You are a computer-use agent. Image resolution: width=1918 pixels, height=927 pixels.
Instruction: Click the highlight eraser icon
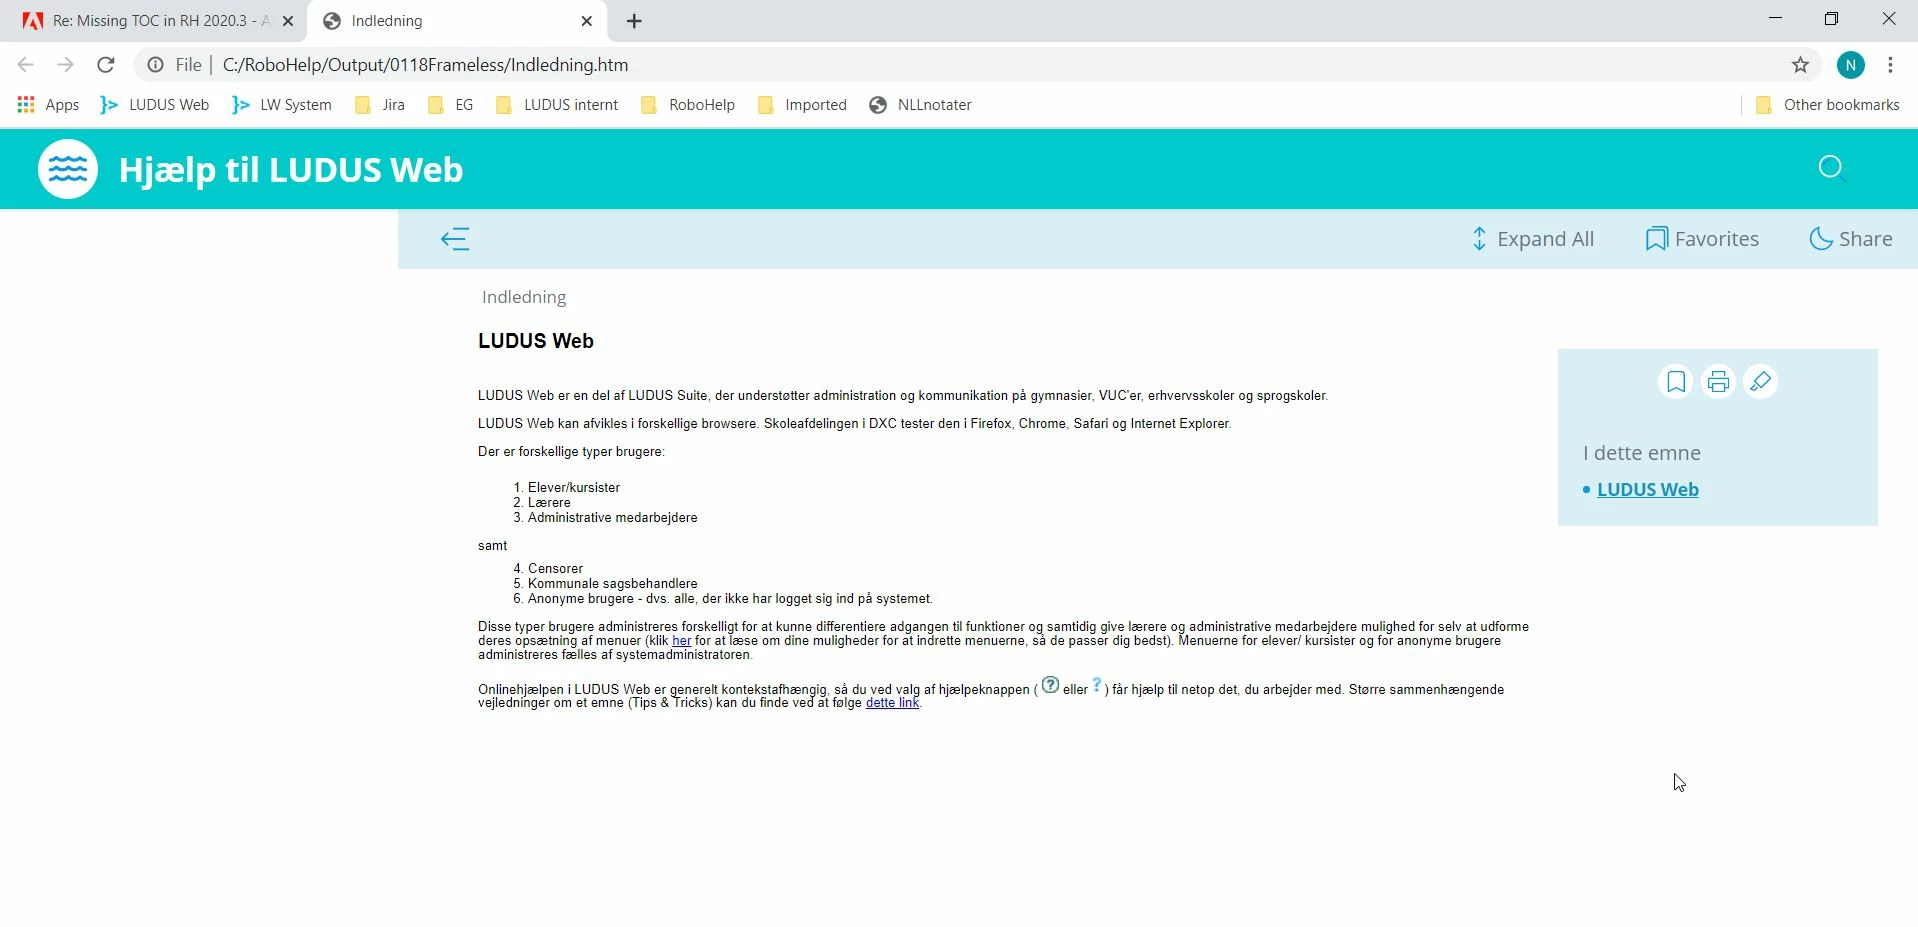[1760, 382]
